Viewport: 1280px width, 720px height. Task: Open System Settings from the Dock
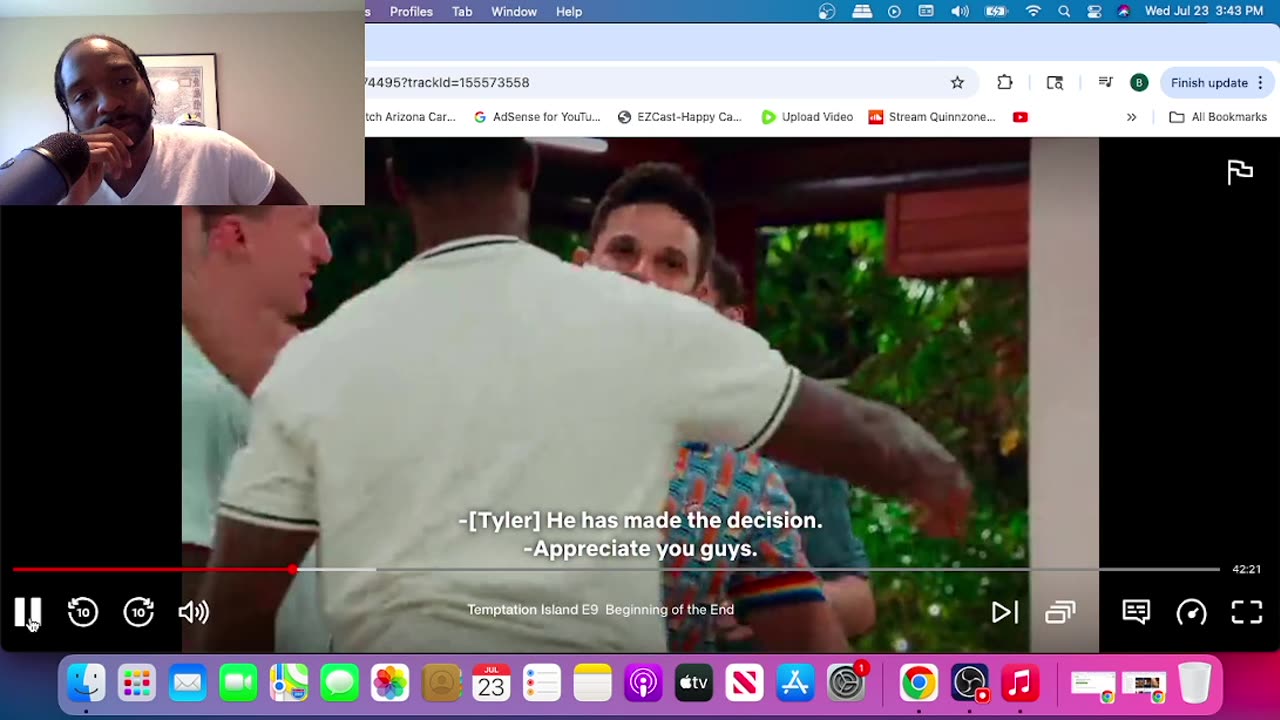click(846, 684)
